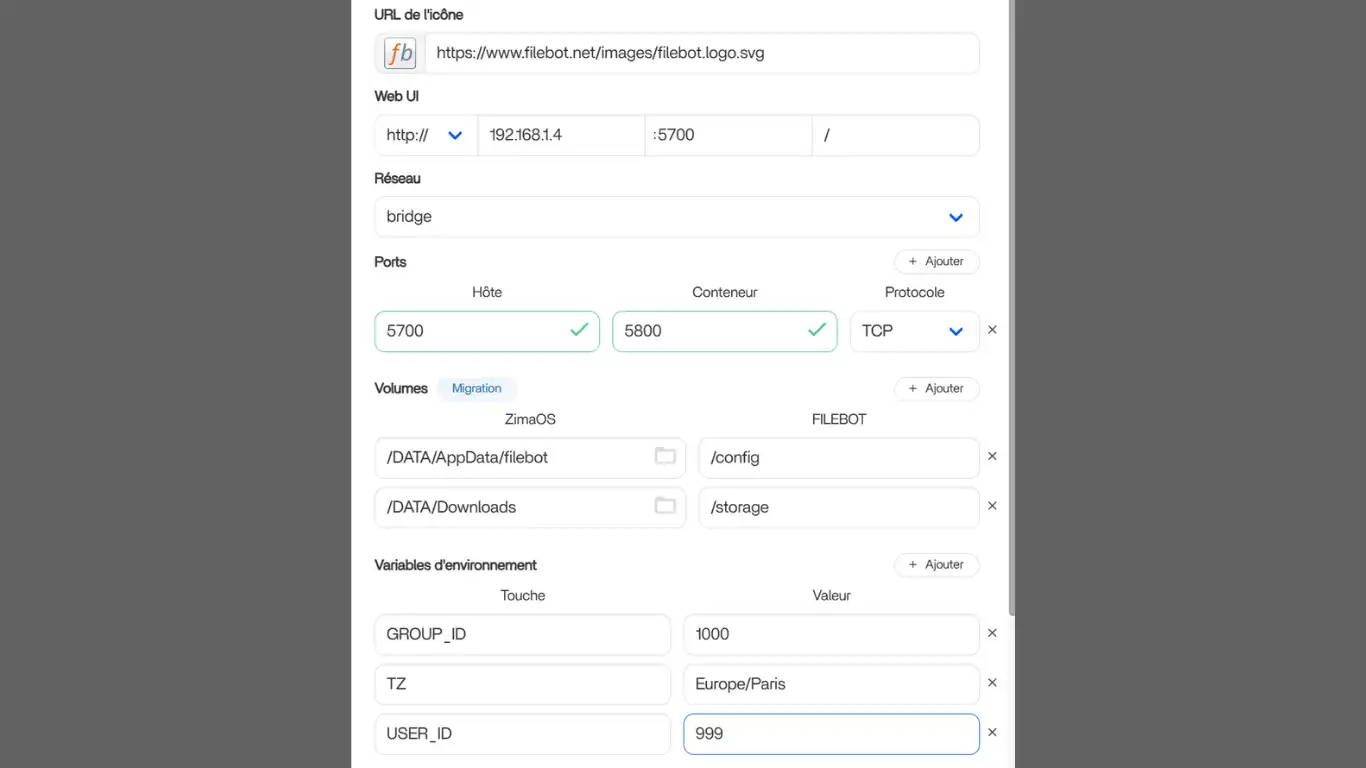Click the icon URL input field
The width and height of the screenshot is (1366, 768).
pyautogui.click(x=701, y=53)
